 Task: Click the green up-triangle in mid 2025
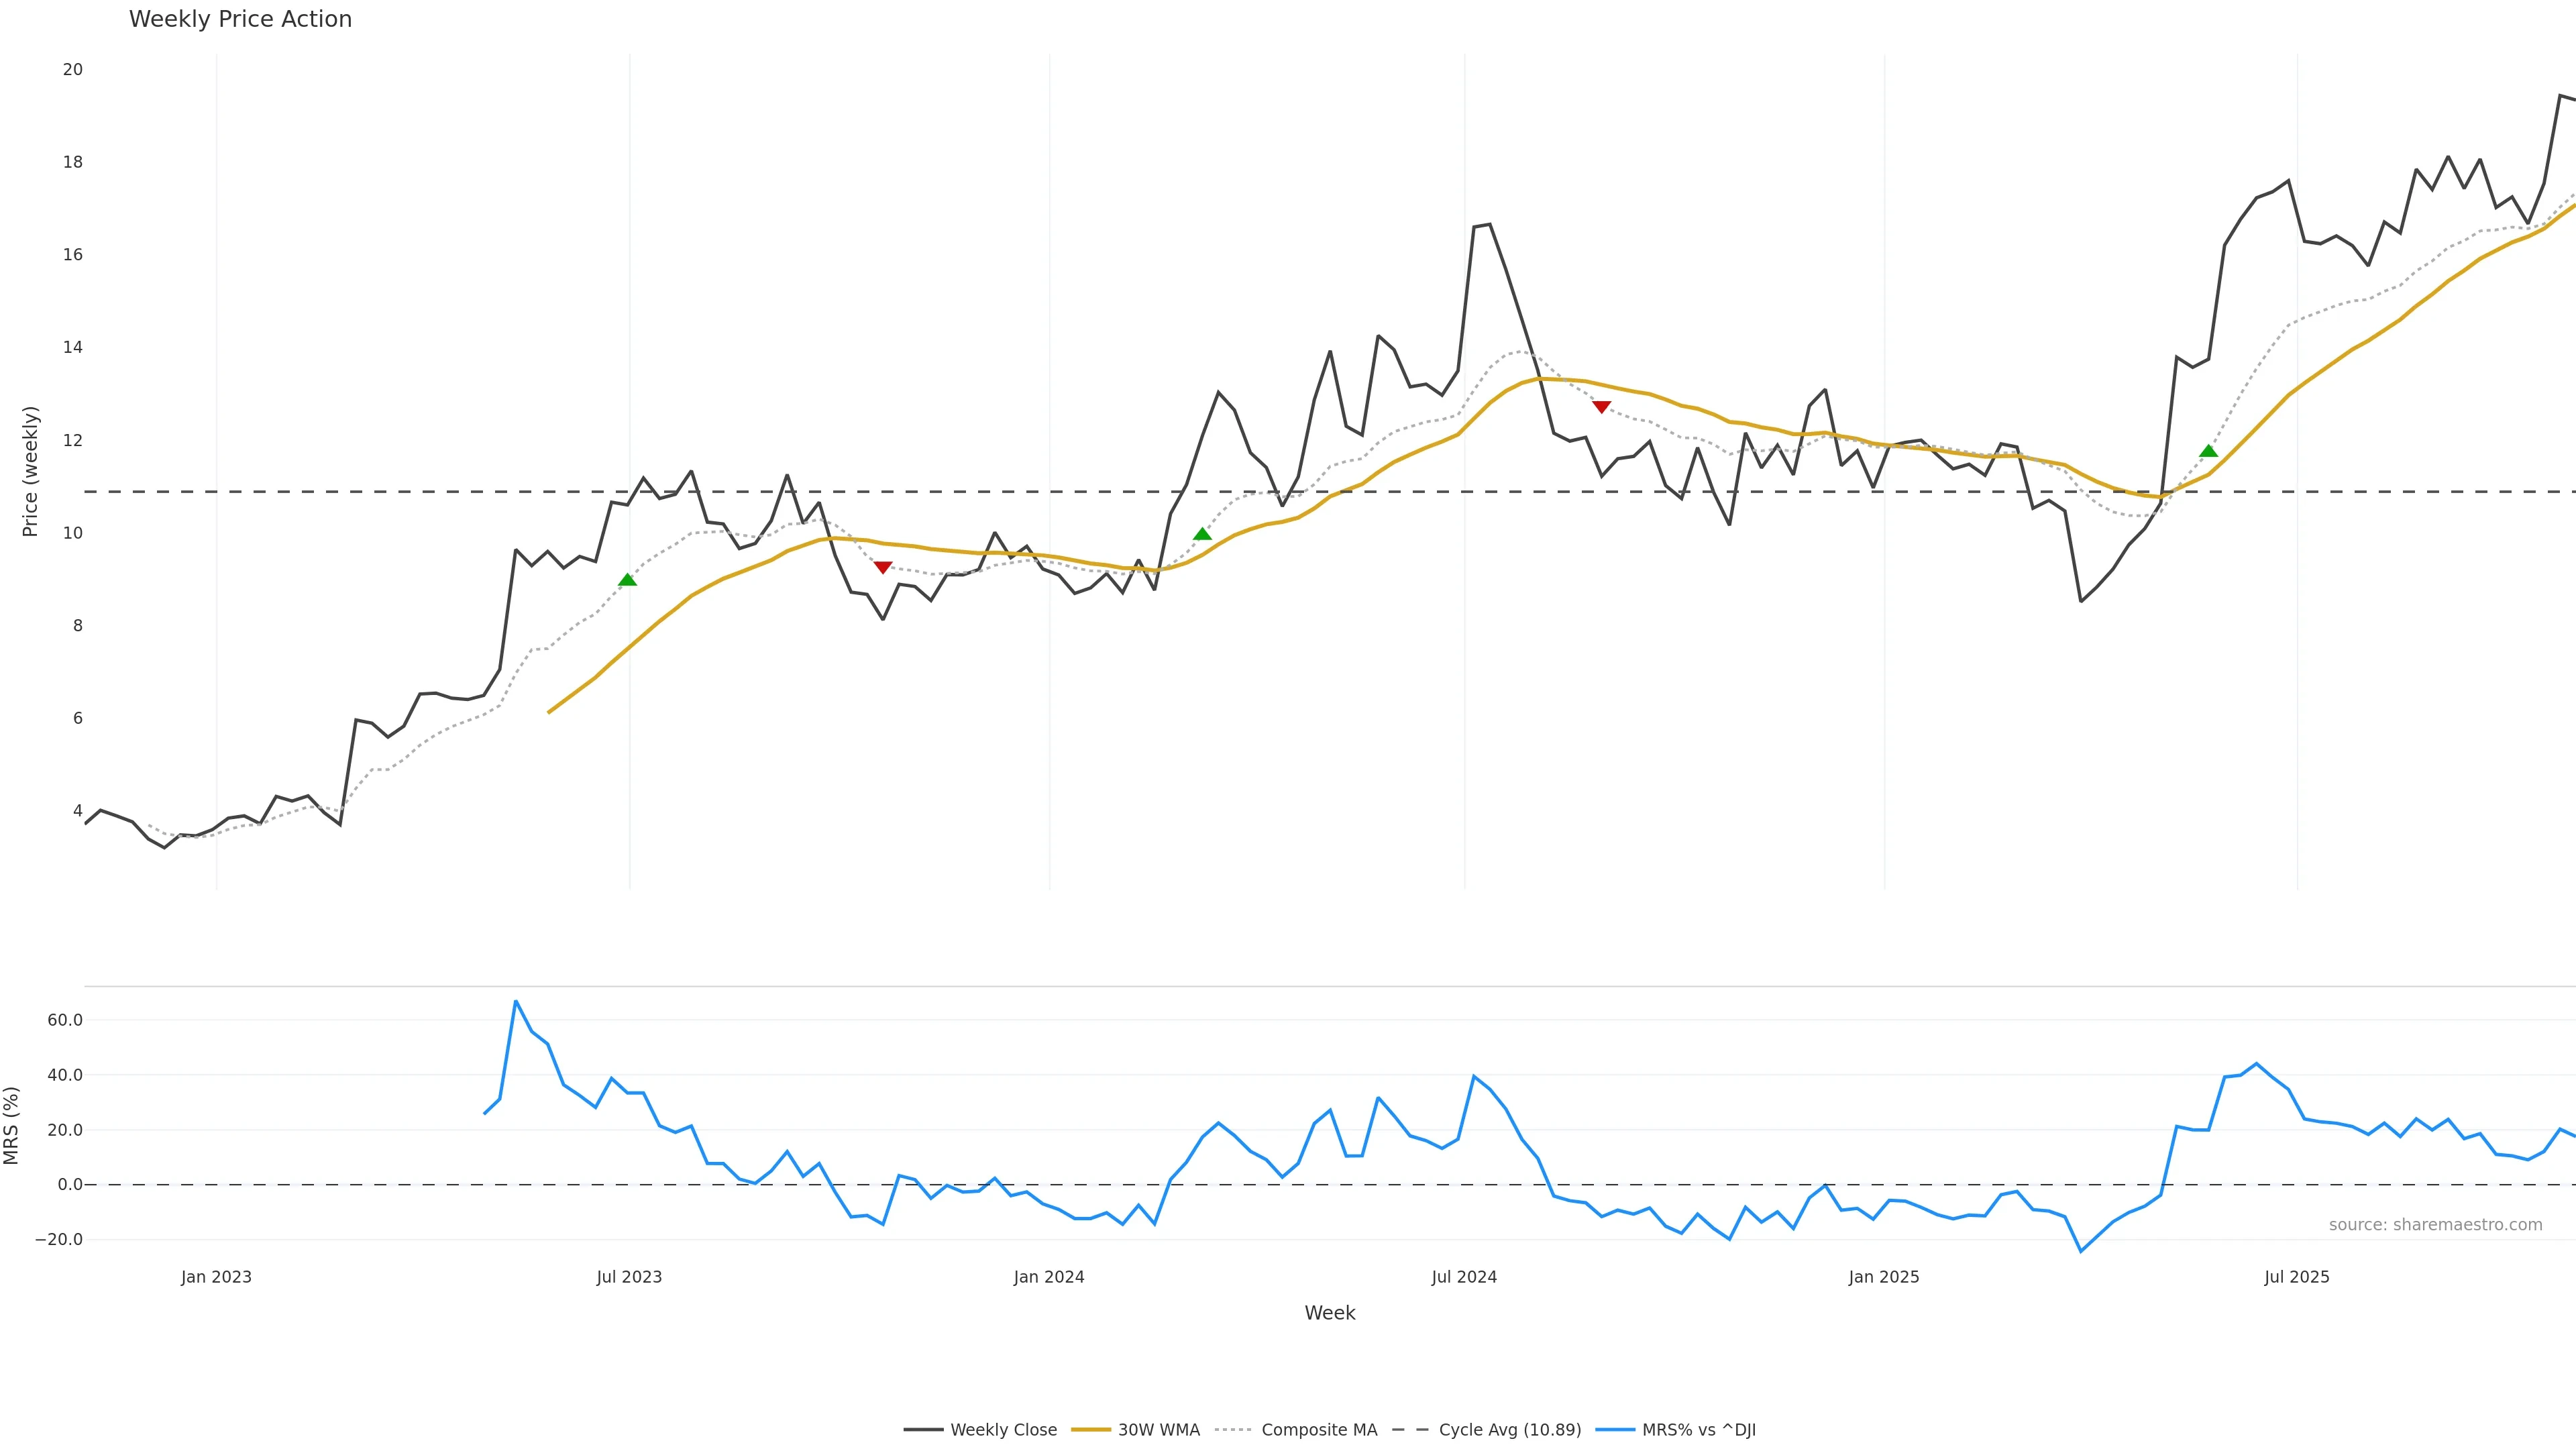(2208, 451)
